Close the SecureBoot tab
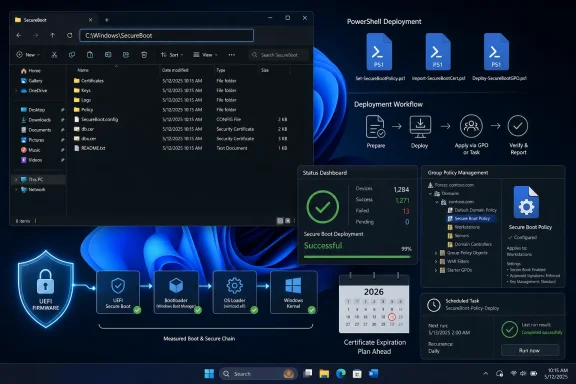Image resolution: width=576 pixels, height=384 pixels. 90,20
